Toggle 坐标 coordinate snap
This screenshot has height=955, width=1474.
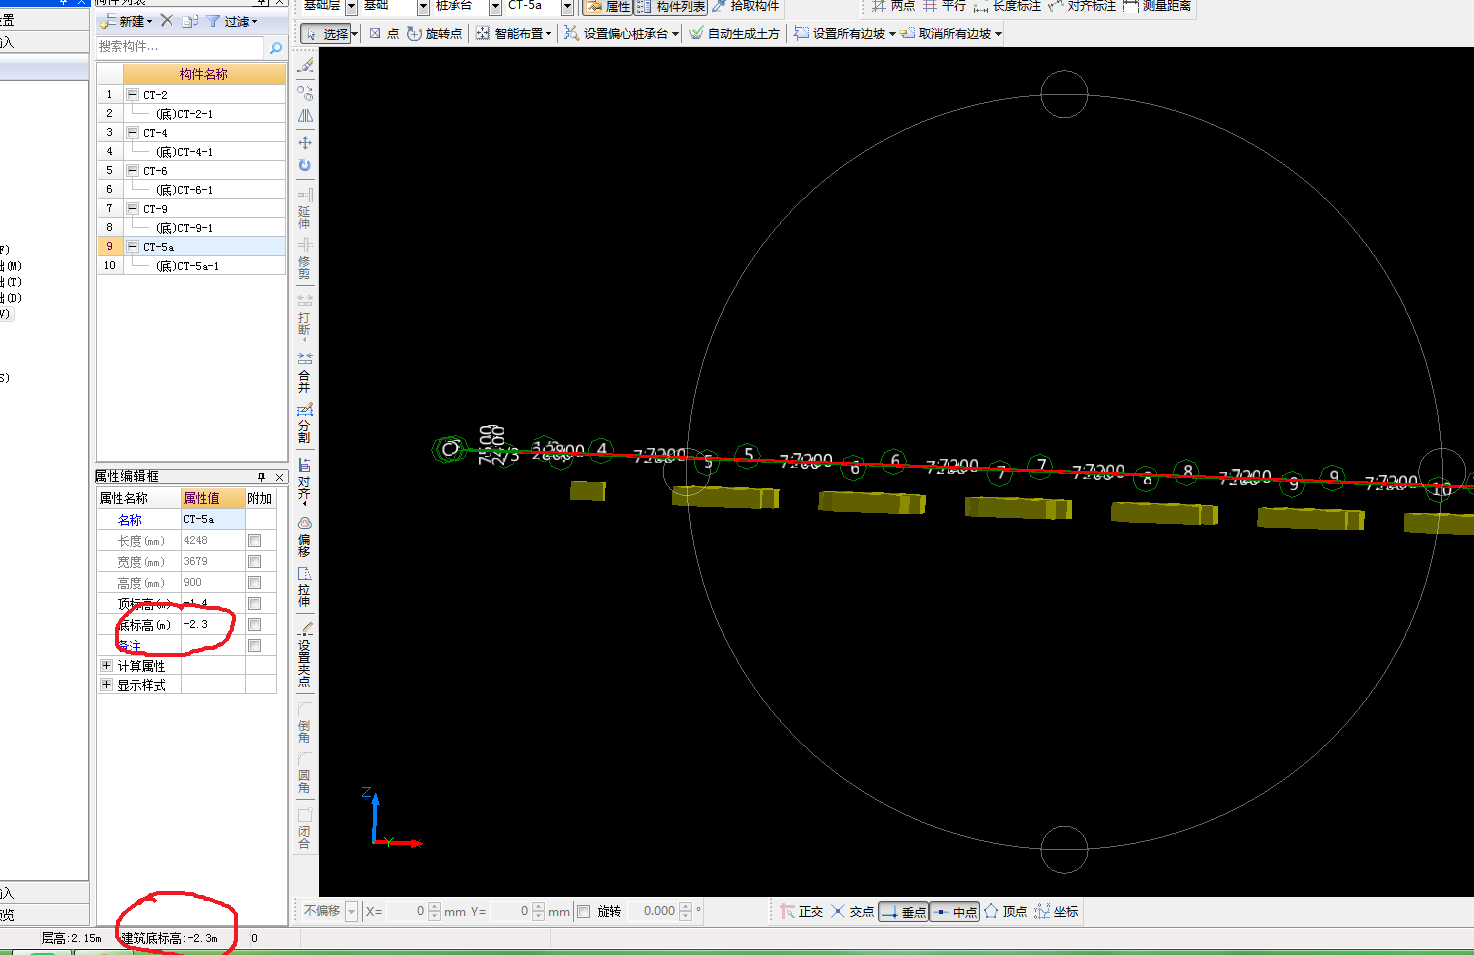click(1057, 911)
